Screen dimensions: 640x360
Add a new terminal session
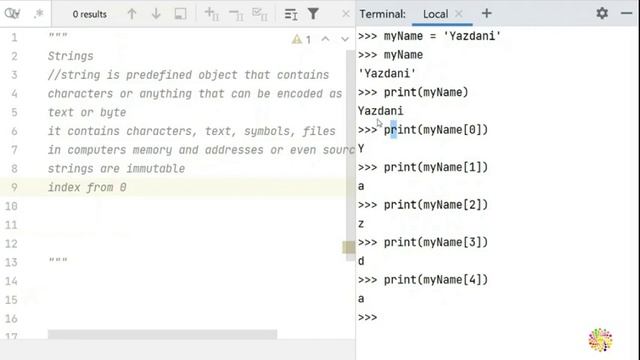487,13
